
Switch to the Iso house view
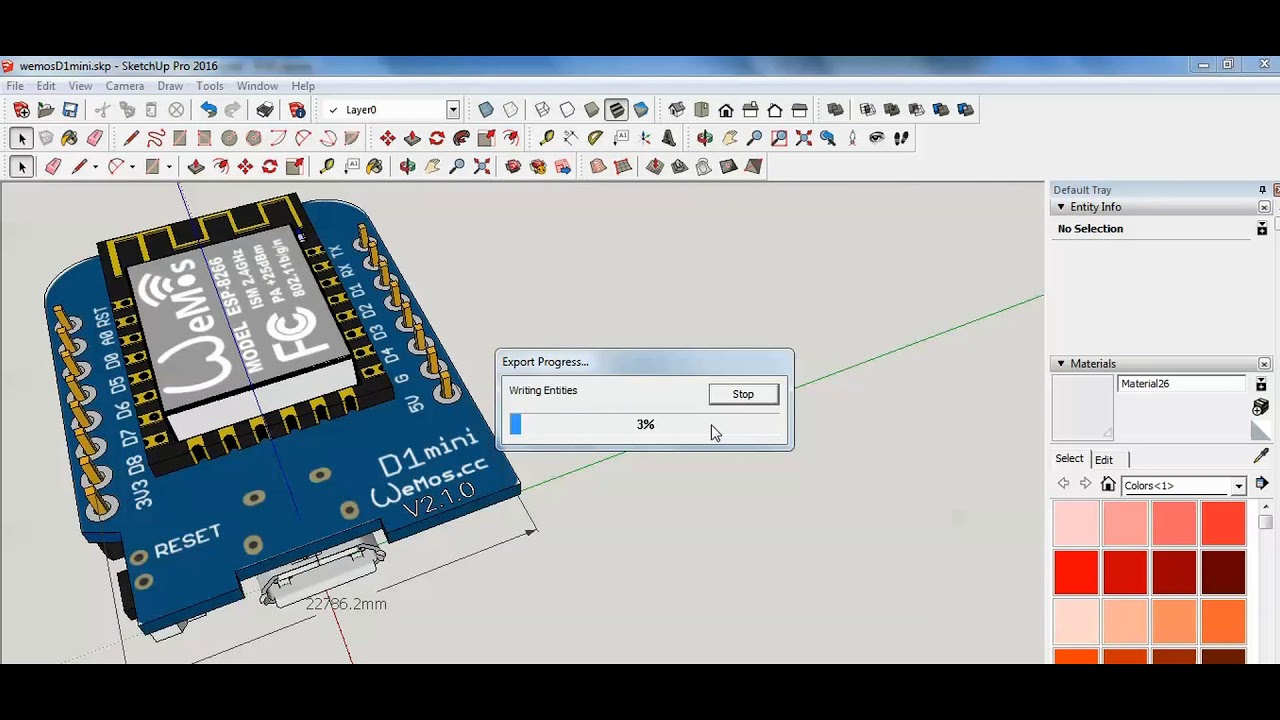pyautogui.click(x=677, y=110)
